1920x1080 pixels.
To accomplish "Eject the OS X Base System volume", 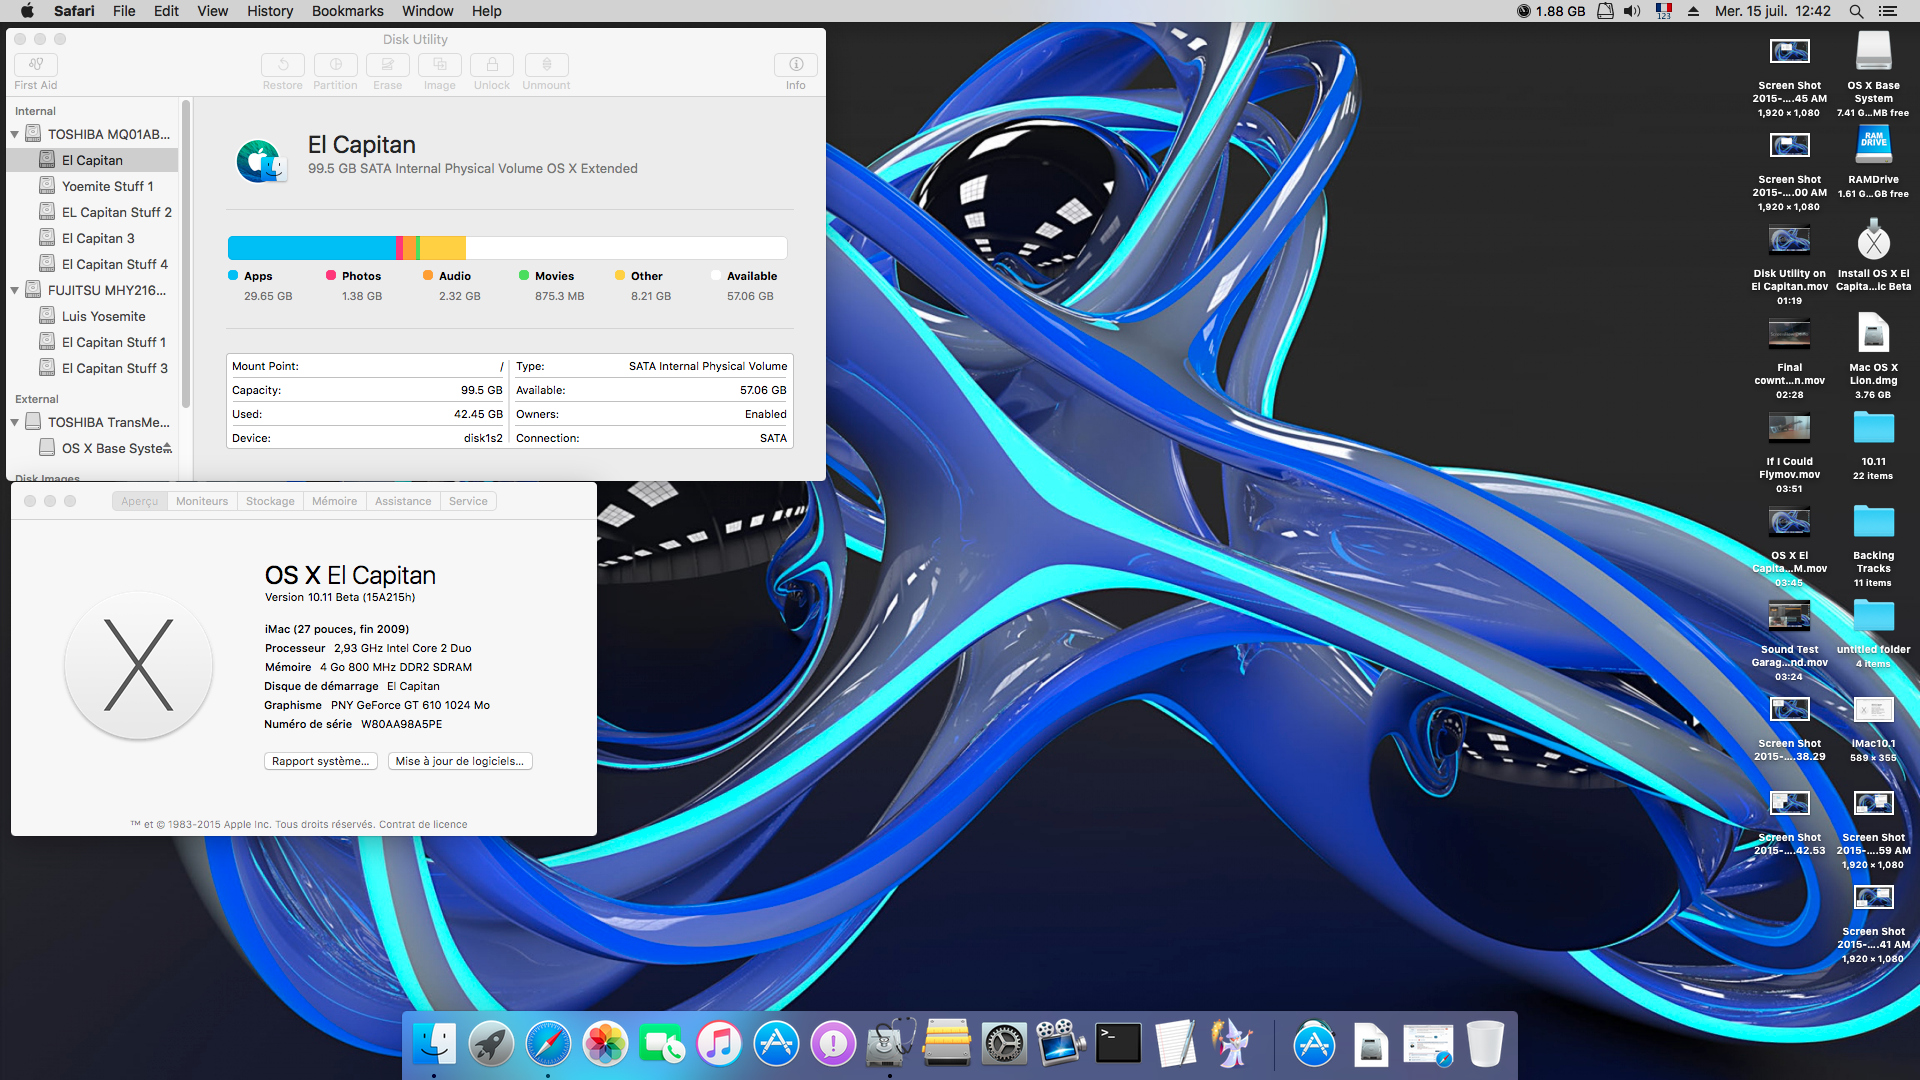I will point(167,448).
